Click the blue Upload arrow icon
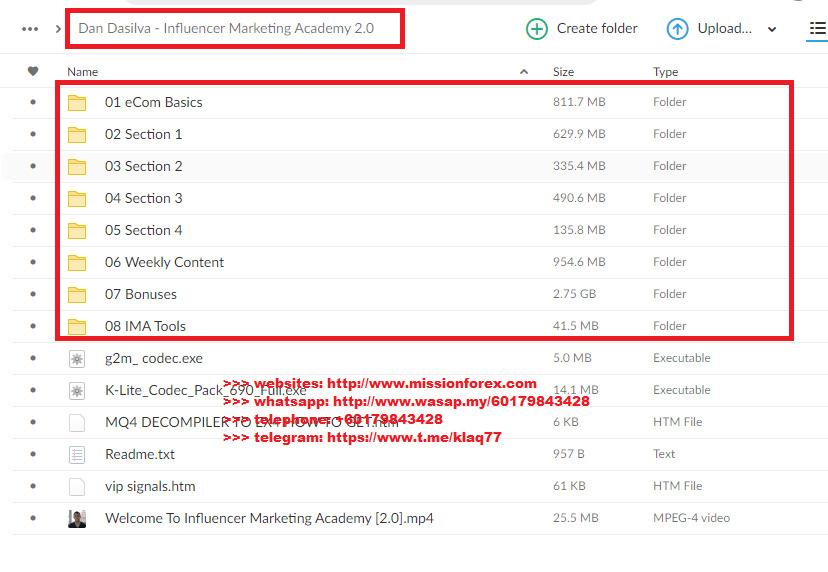This screenshot has width=828, height=572. tap(678, 29)
